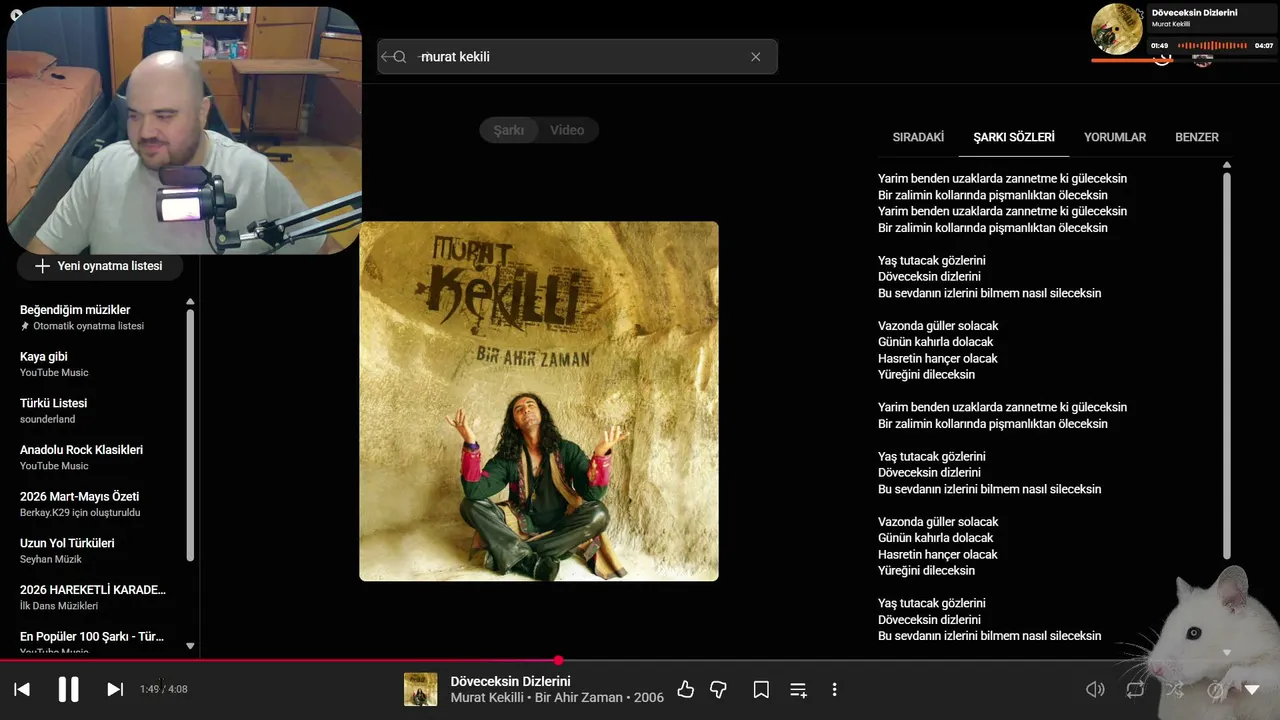Clear the search field with X
Image resolution: width=1280 pixels, height=720 pixels.
pyautogui.click(x=756, y=57)
